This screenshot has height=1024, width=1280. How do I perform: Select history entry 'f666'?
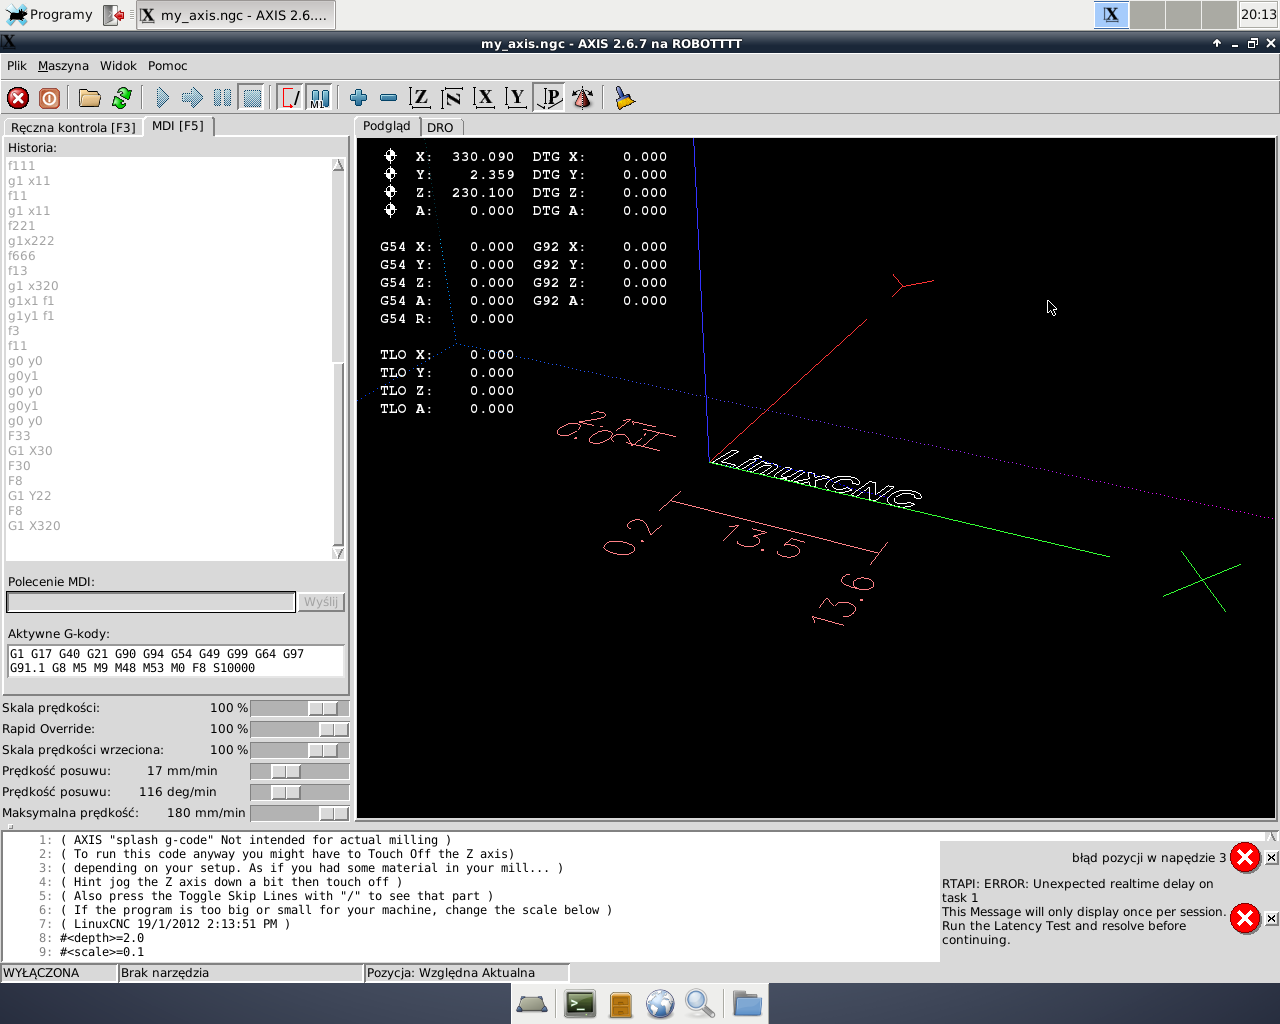(x=21, y=256)
